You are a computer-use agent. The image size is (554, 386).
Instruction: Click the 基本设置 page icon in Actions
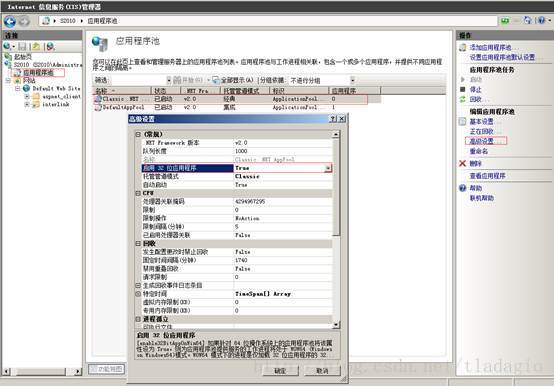(462, 121)
